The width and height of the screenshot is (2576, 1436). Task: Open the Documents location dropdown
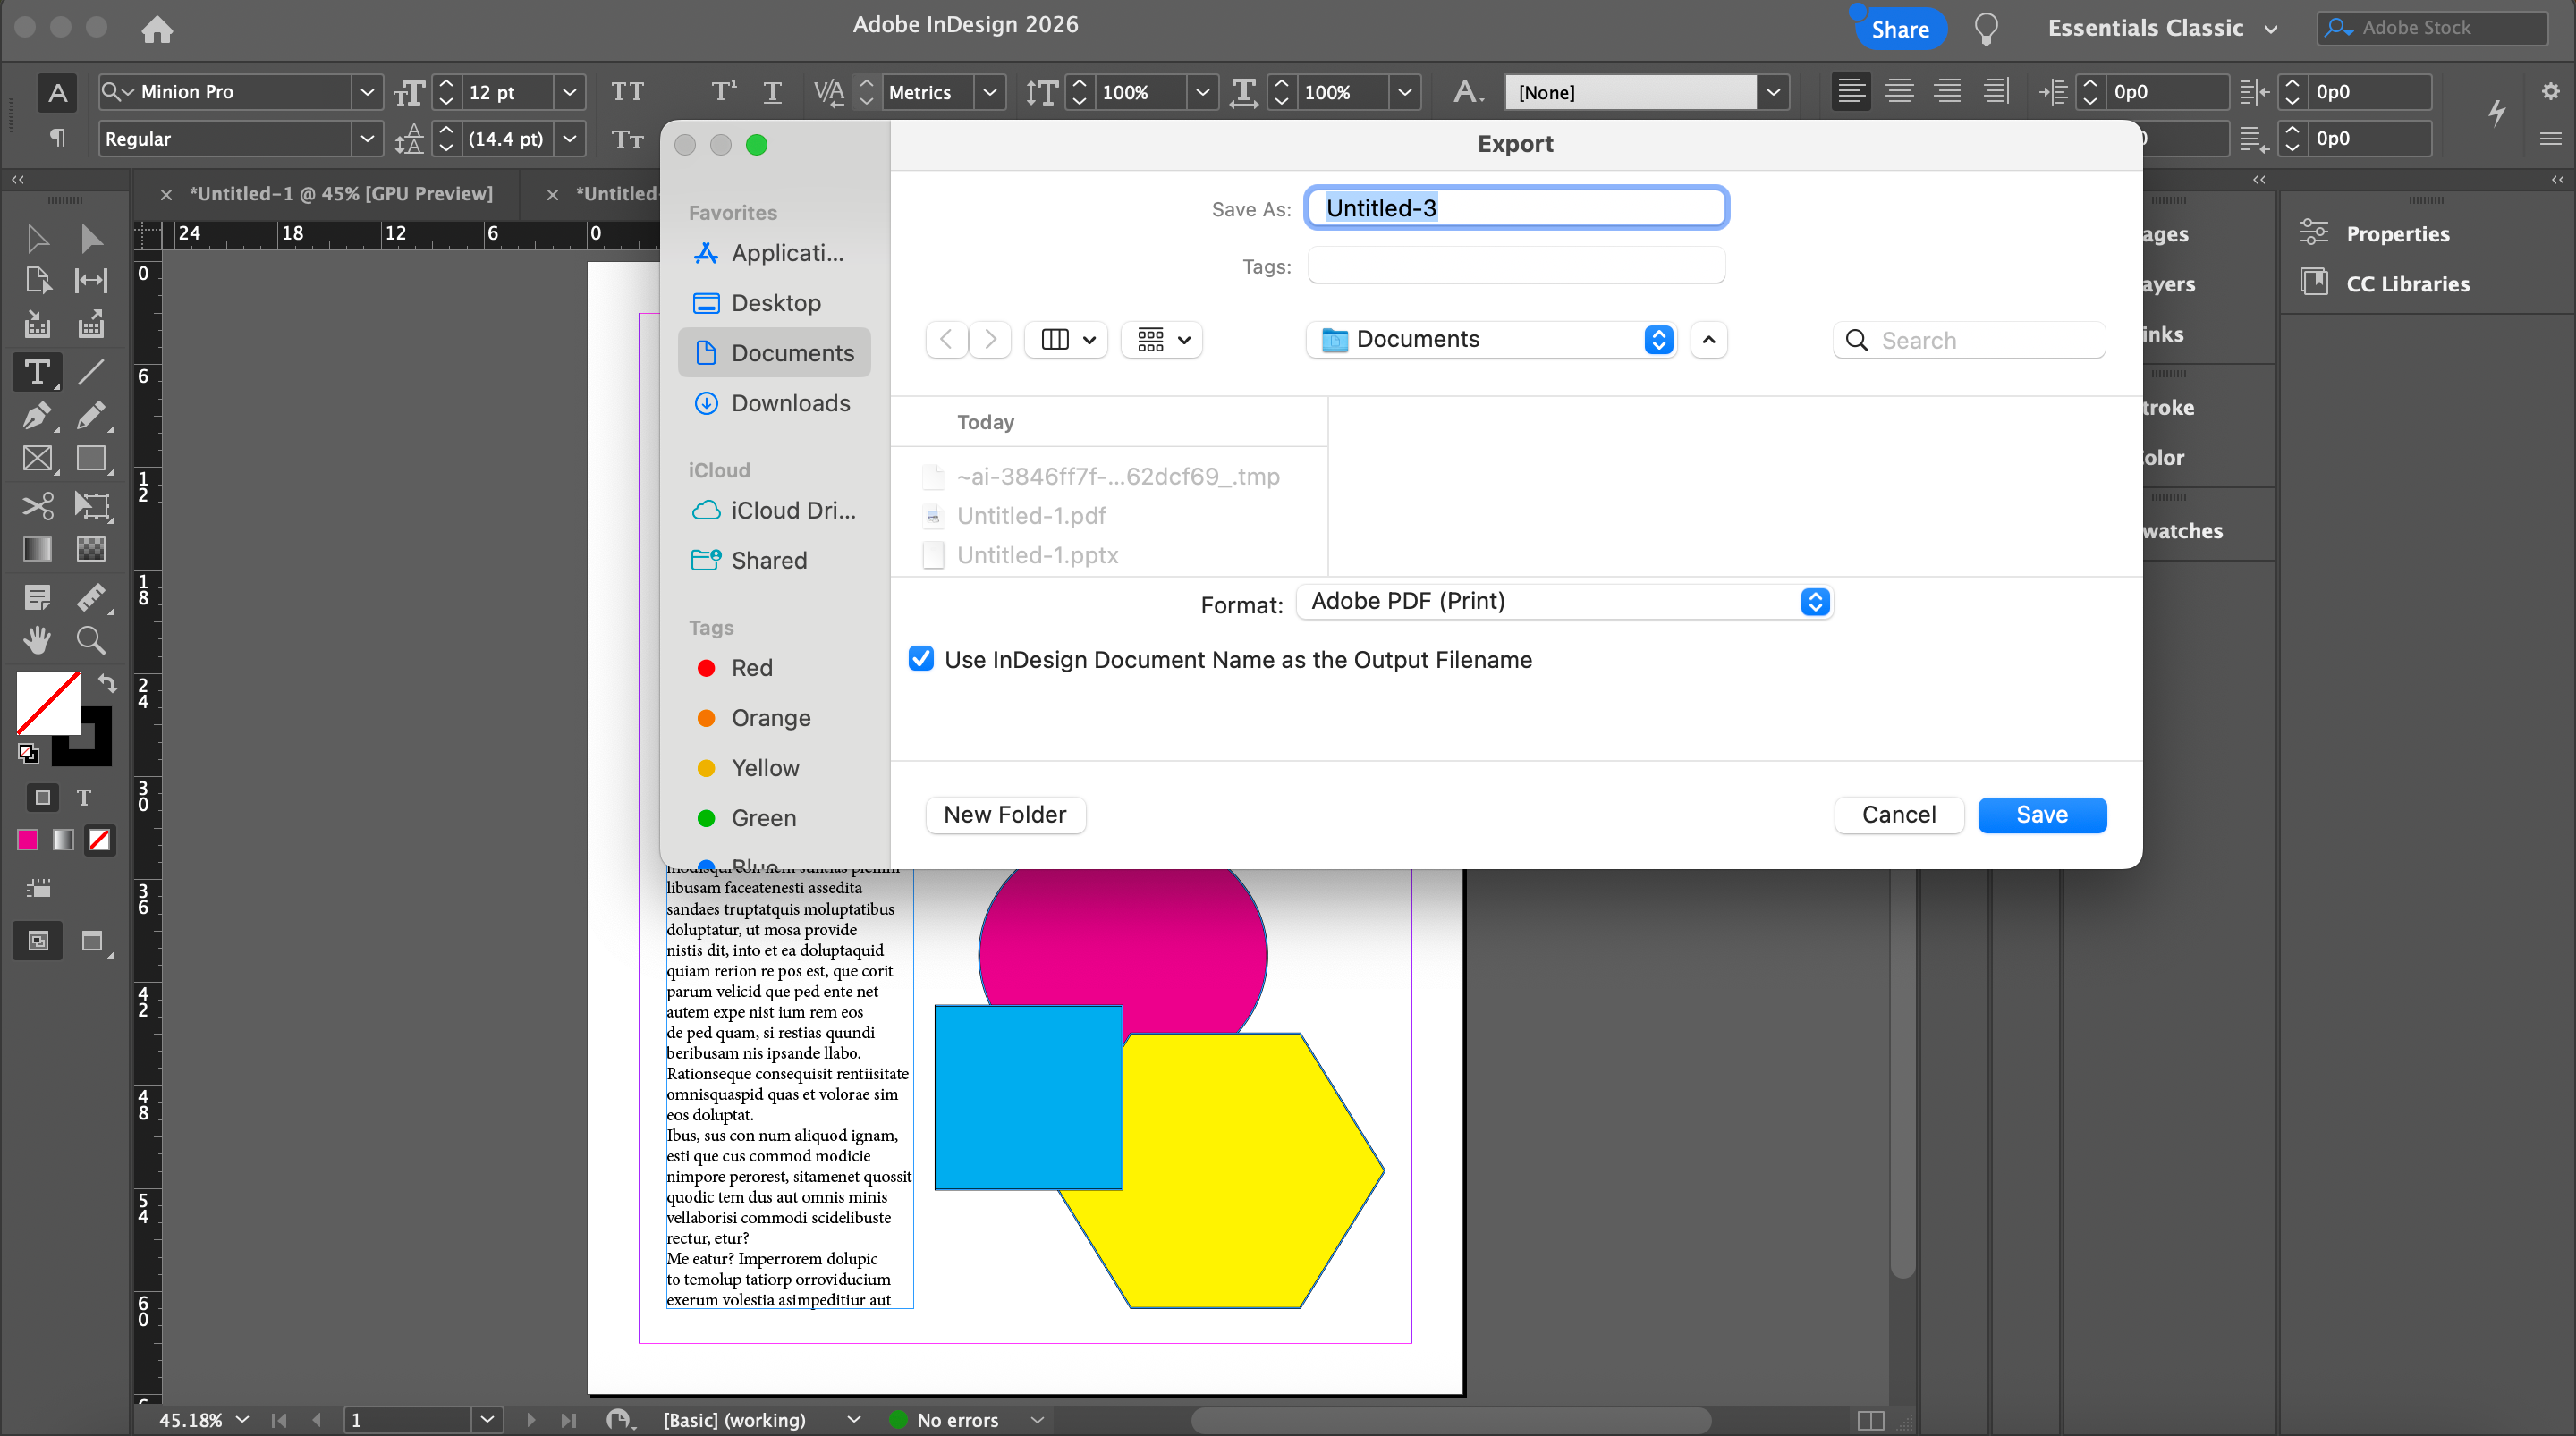point(1491,340)
